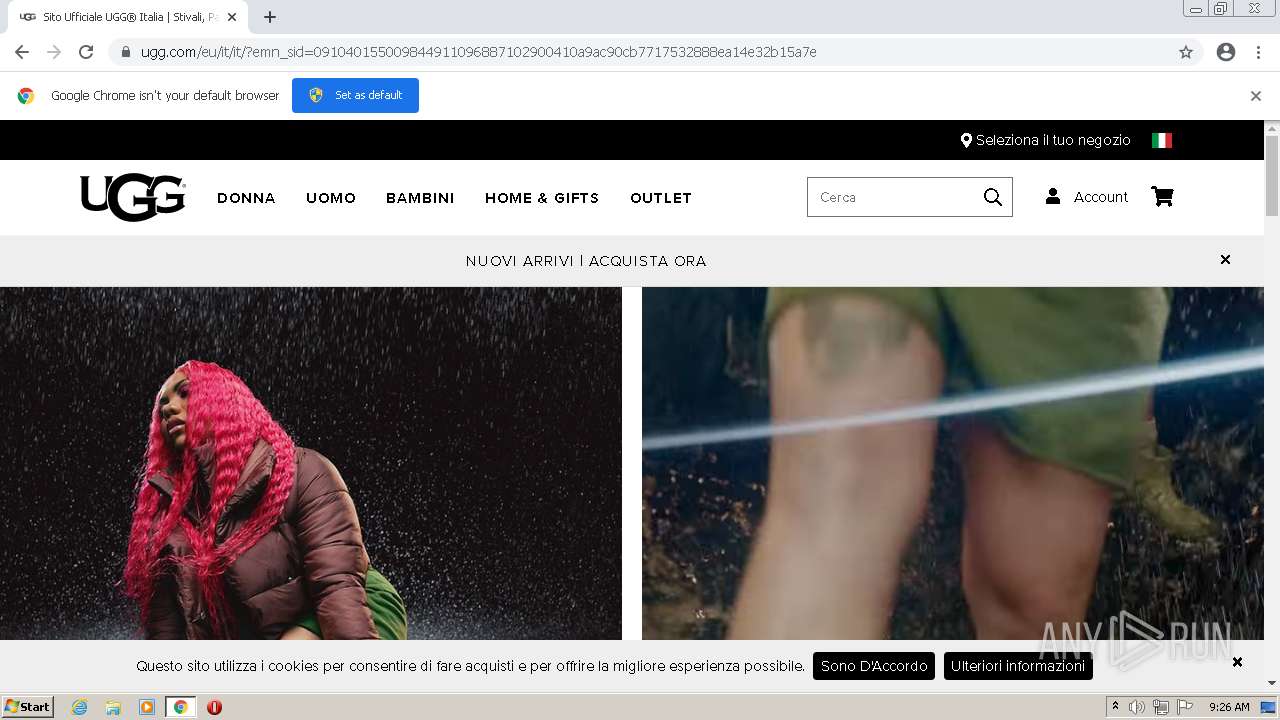Open Internet Explorer from the taskbar
The width and height of the screenshot is (1280, 720).
click(x=79, y=707)
